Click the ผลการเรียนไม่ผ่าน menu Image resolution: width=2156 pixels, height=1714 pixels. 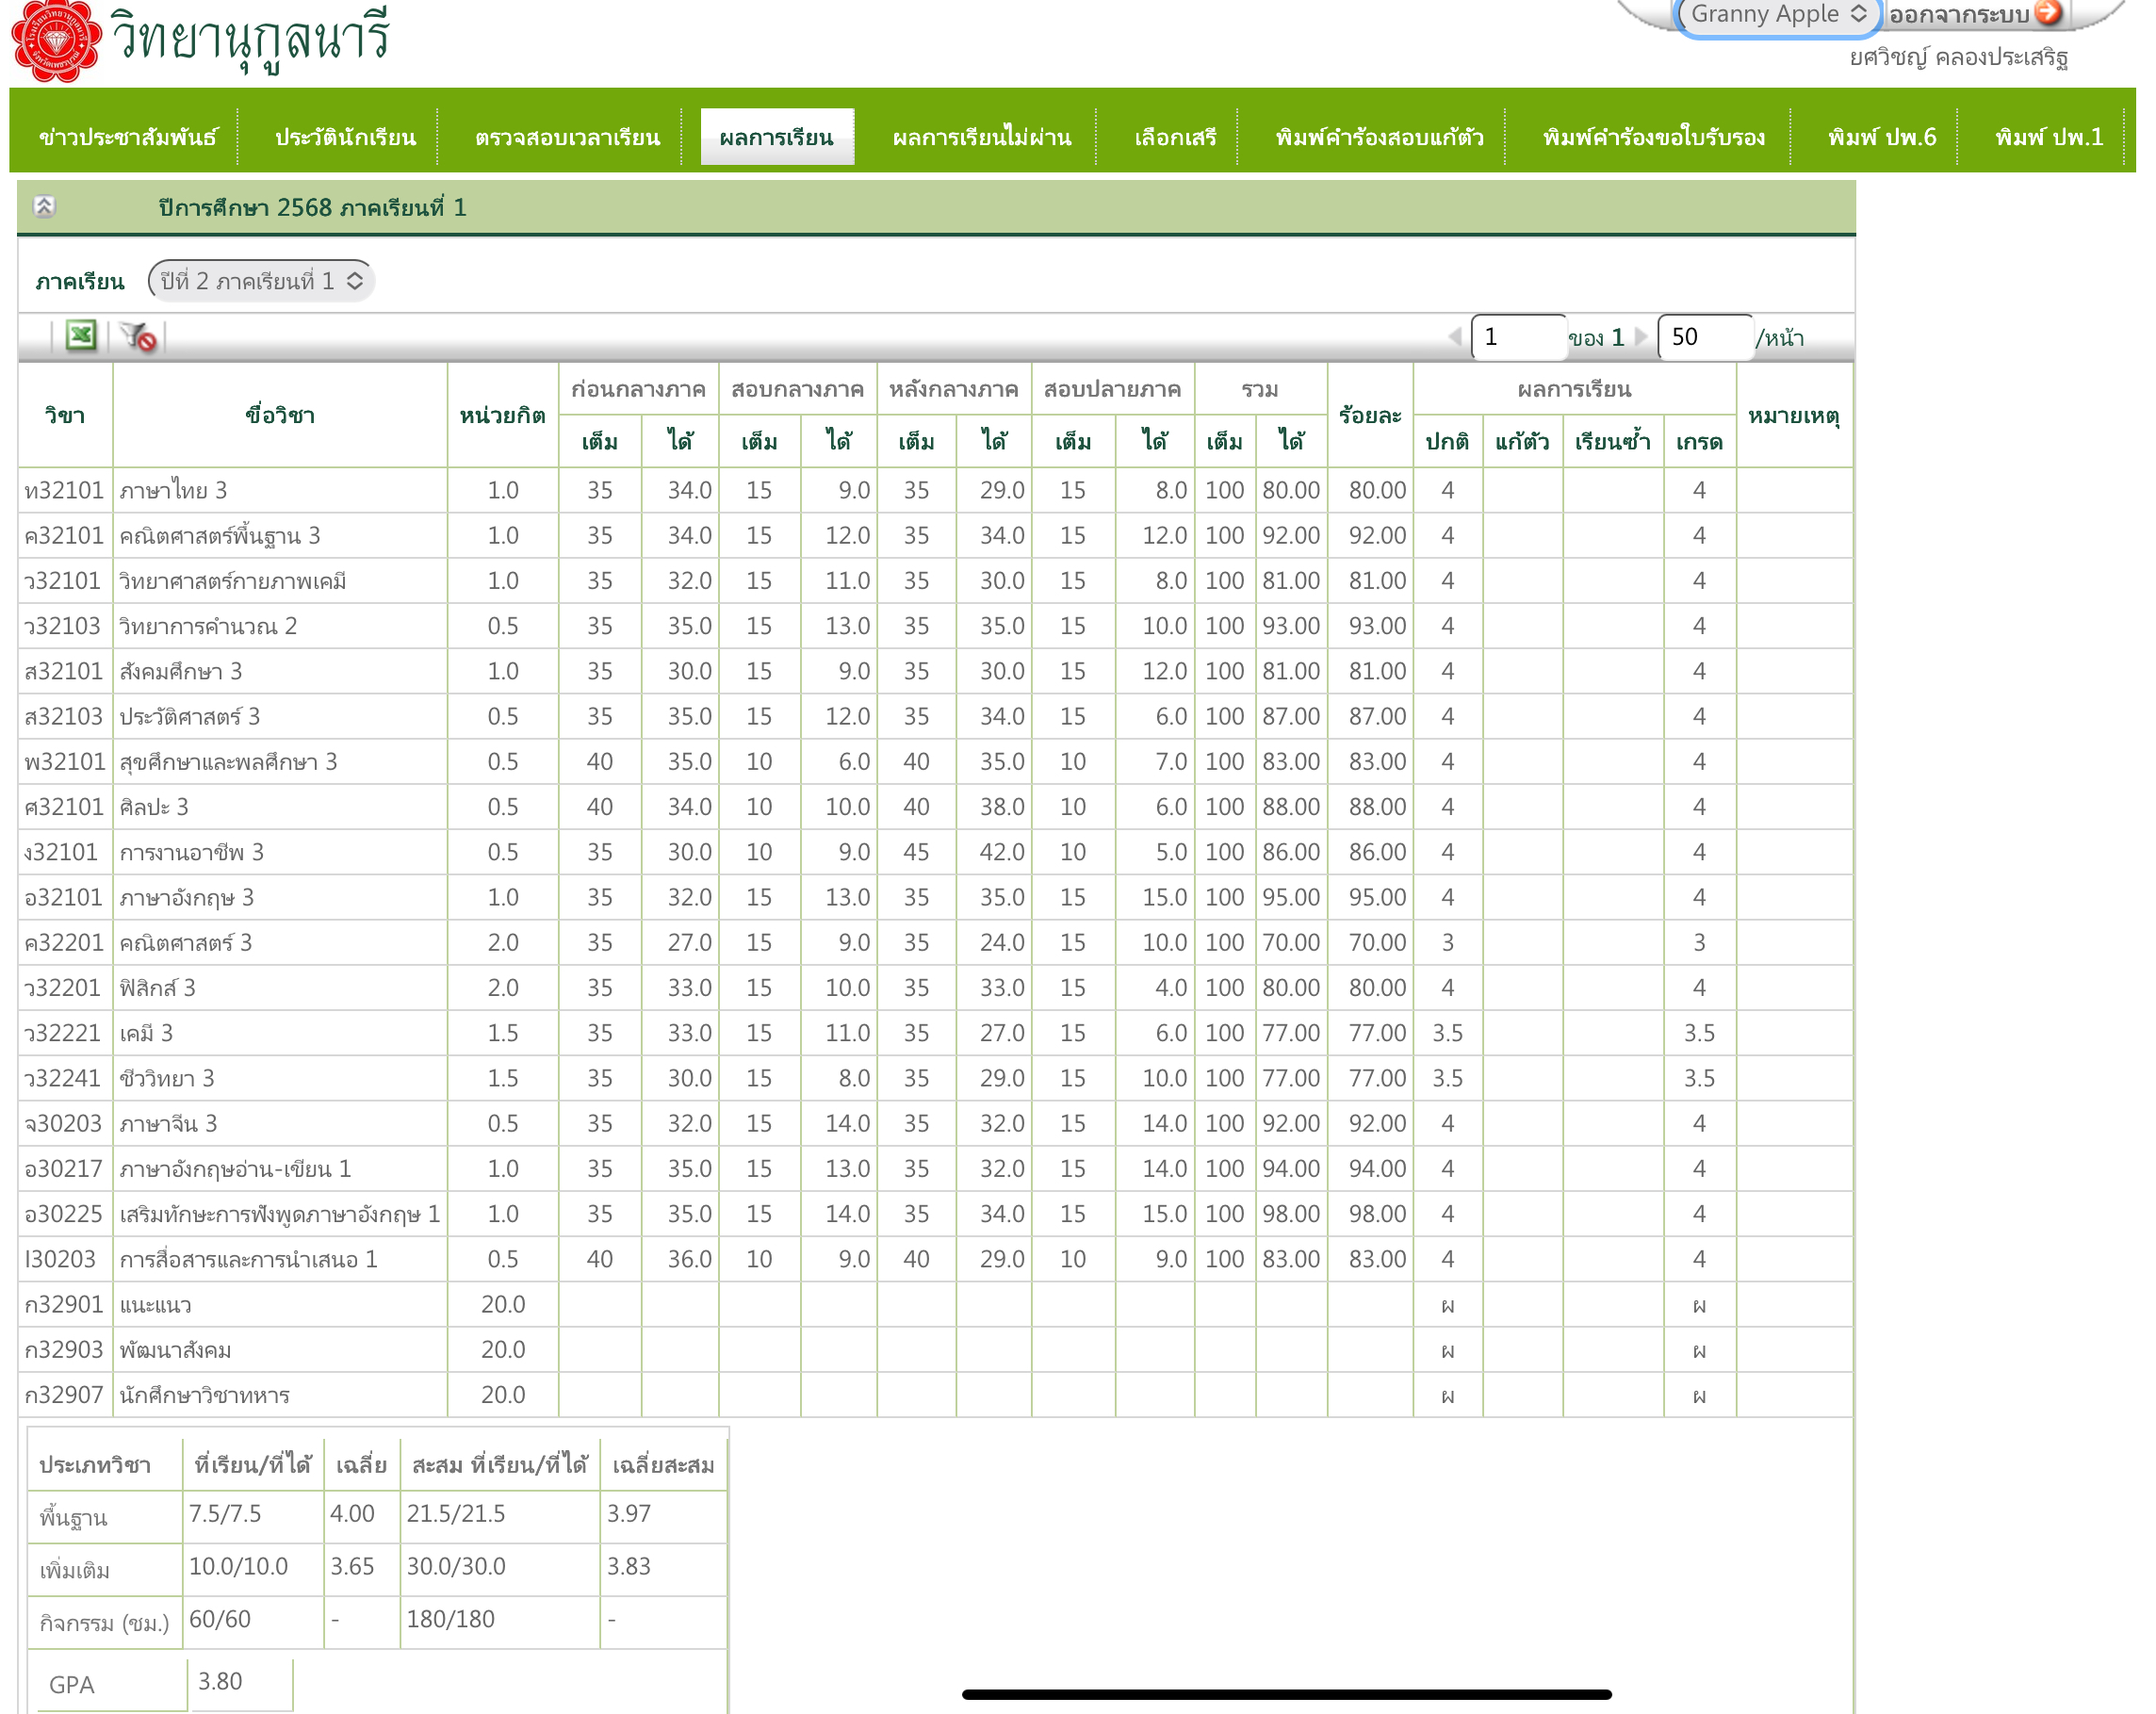[x=981, y=137]
